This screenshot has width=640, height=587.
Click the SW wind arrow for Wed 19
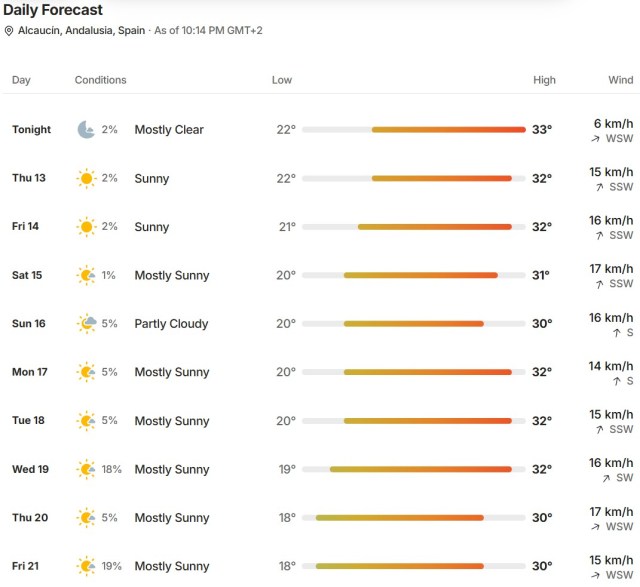(606, 478)
